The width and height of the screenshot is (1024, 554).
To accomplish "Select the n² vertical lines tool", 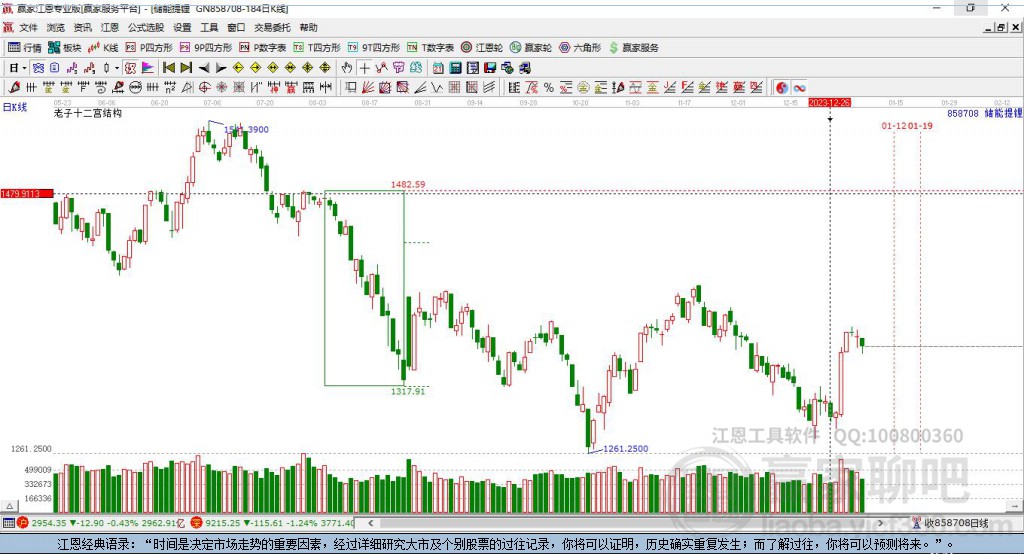I will [170, 88].
